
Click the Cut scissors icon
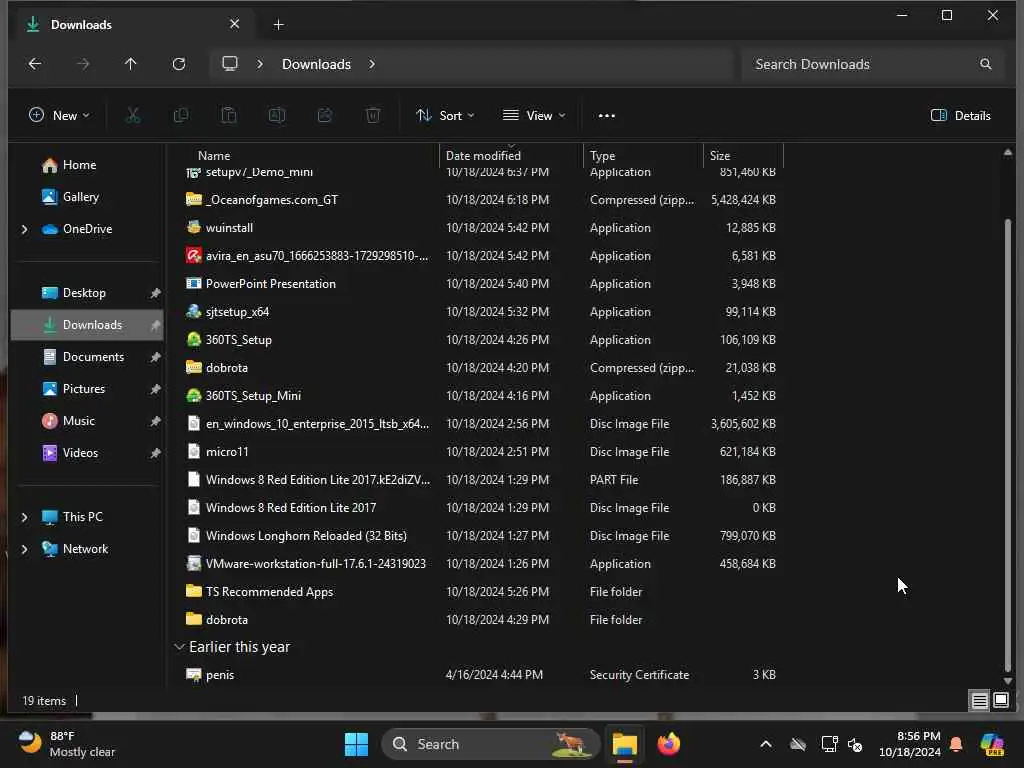point(133,116)
